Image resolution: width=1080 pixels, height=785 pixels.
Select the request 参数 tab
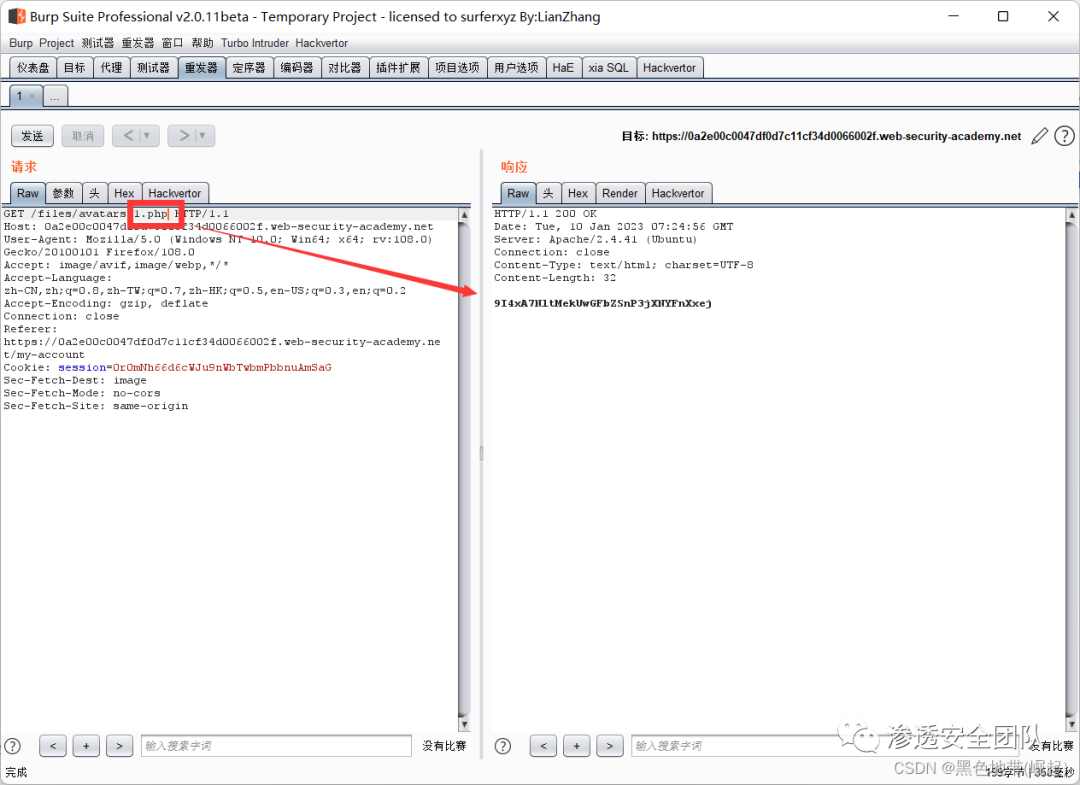63,193
